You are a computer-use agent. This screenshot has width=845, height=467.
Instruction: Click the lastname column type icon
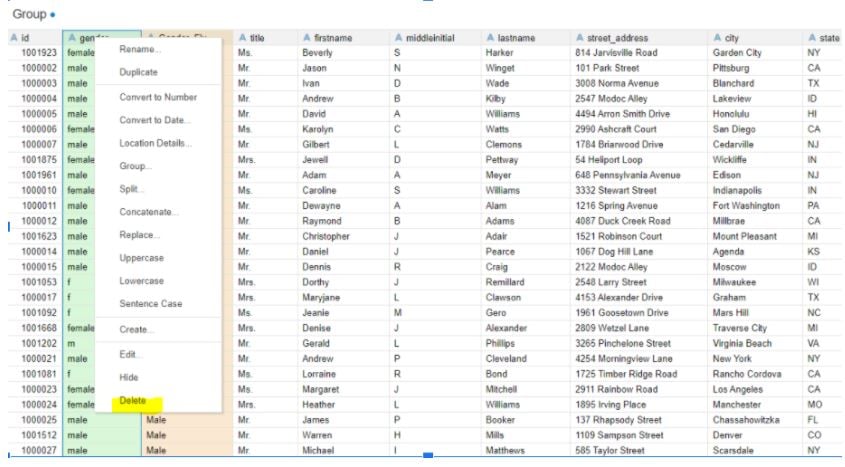490,38
